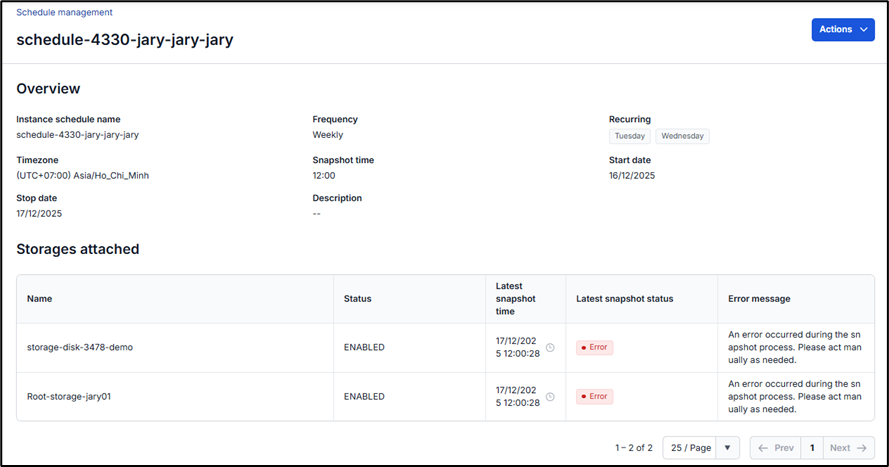This screenshot has width=889, height=467.
Task: Click clock icon in Root-storage-jary01 row
Action: coord(549,396)
